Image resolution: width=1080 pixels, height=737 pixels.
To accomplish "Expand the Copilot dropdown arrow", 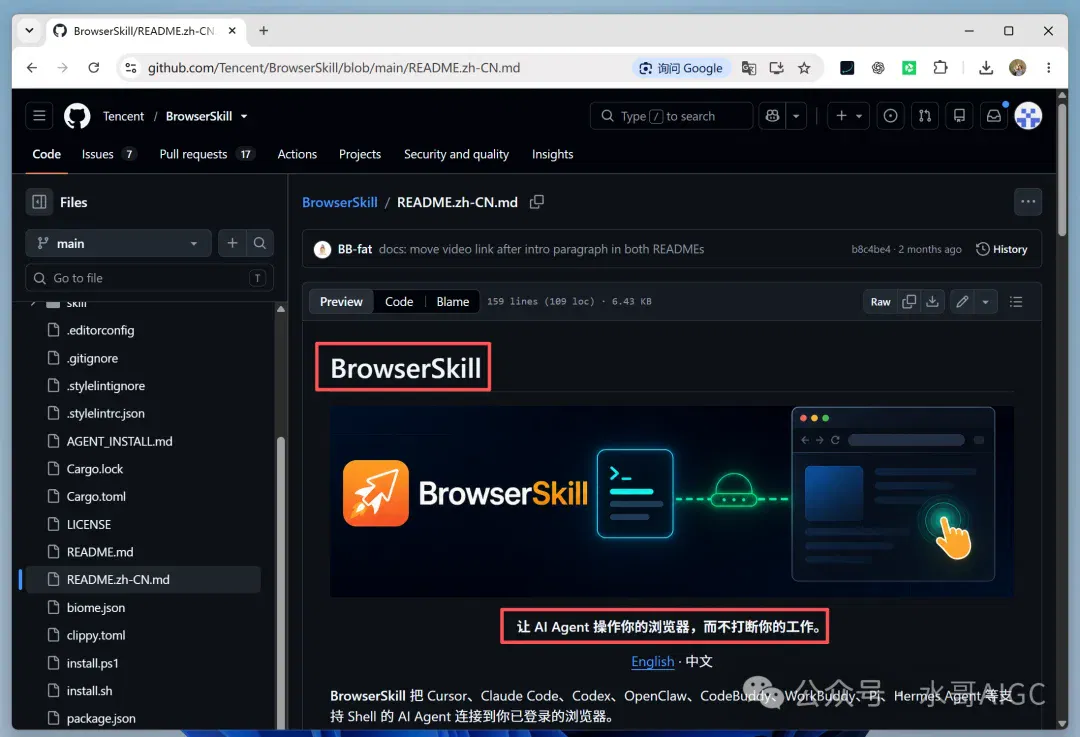I will tap(796, 116).
